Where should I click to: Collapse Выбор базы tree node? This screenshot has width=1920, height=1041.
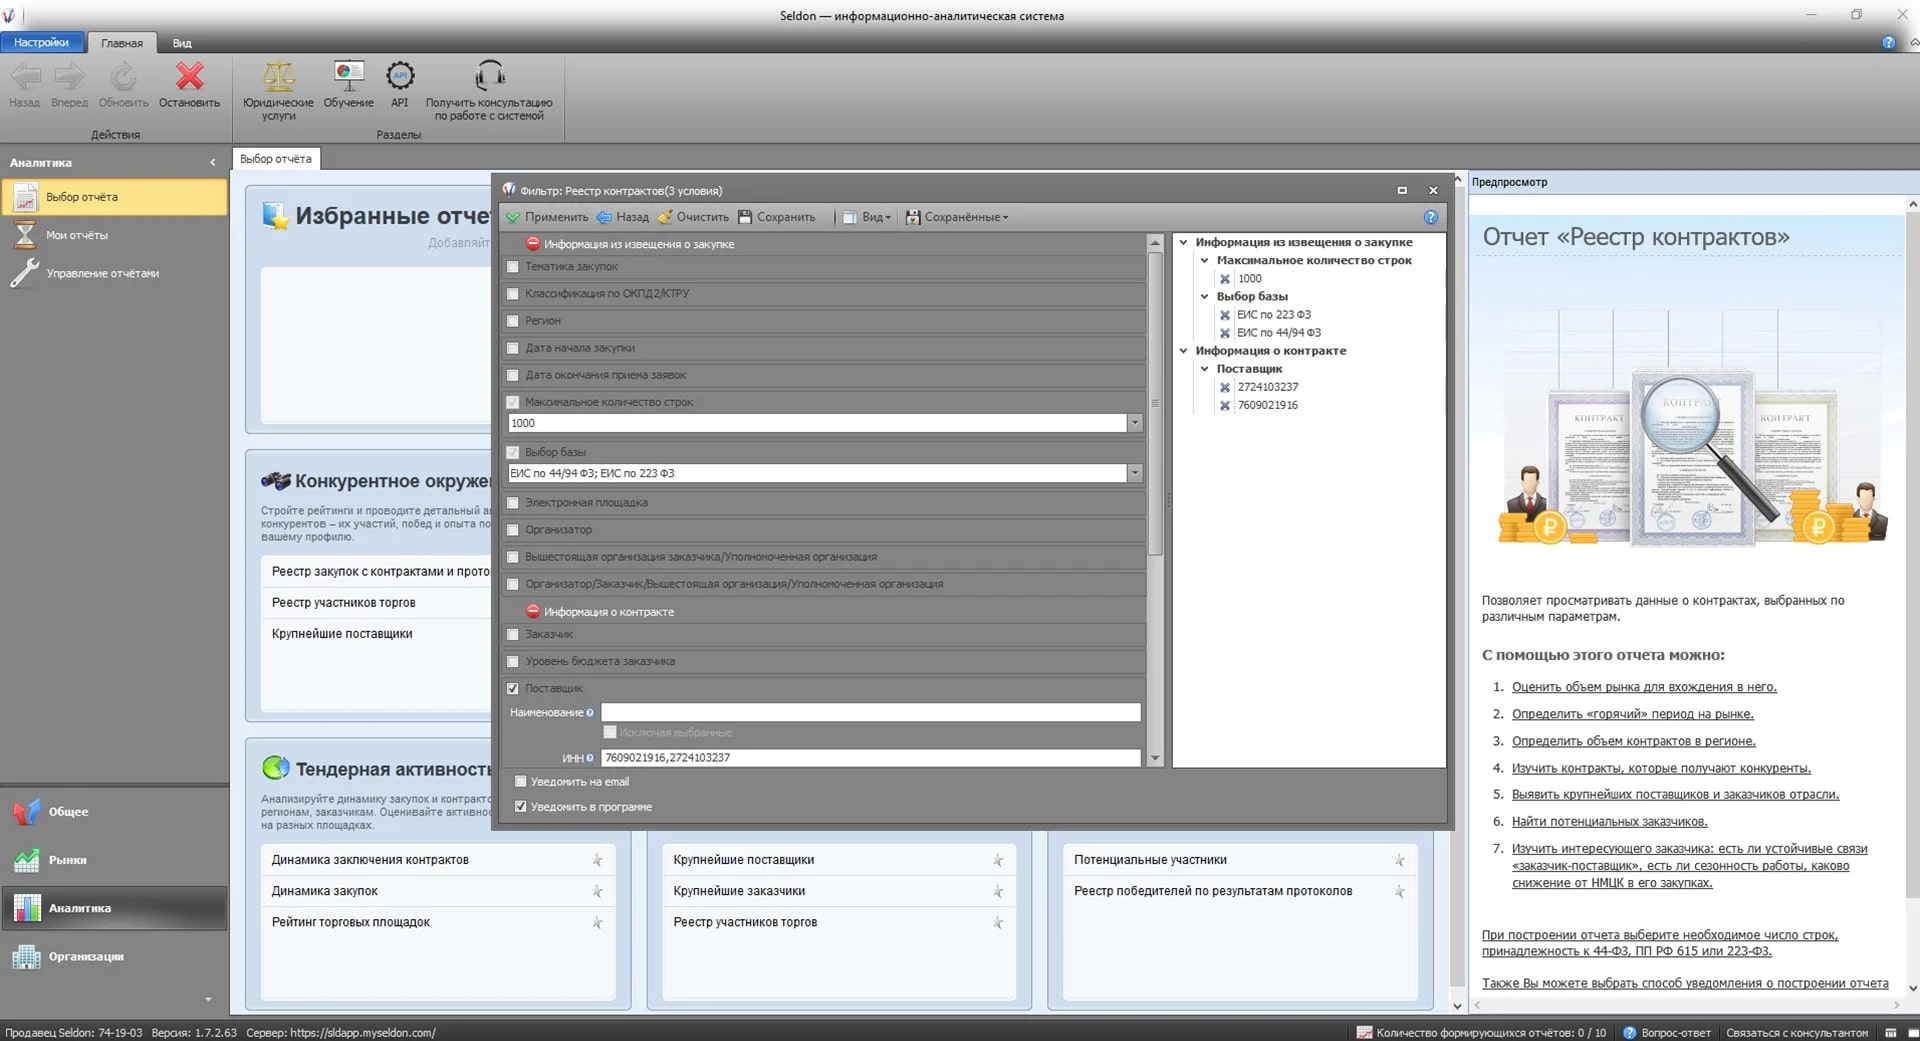click(1204, 296)
